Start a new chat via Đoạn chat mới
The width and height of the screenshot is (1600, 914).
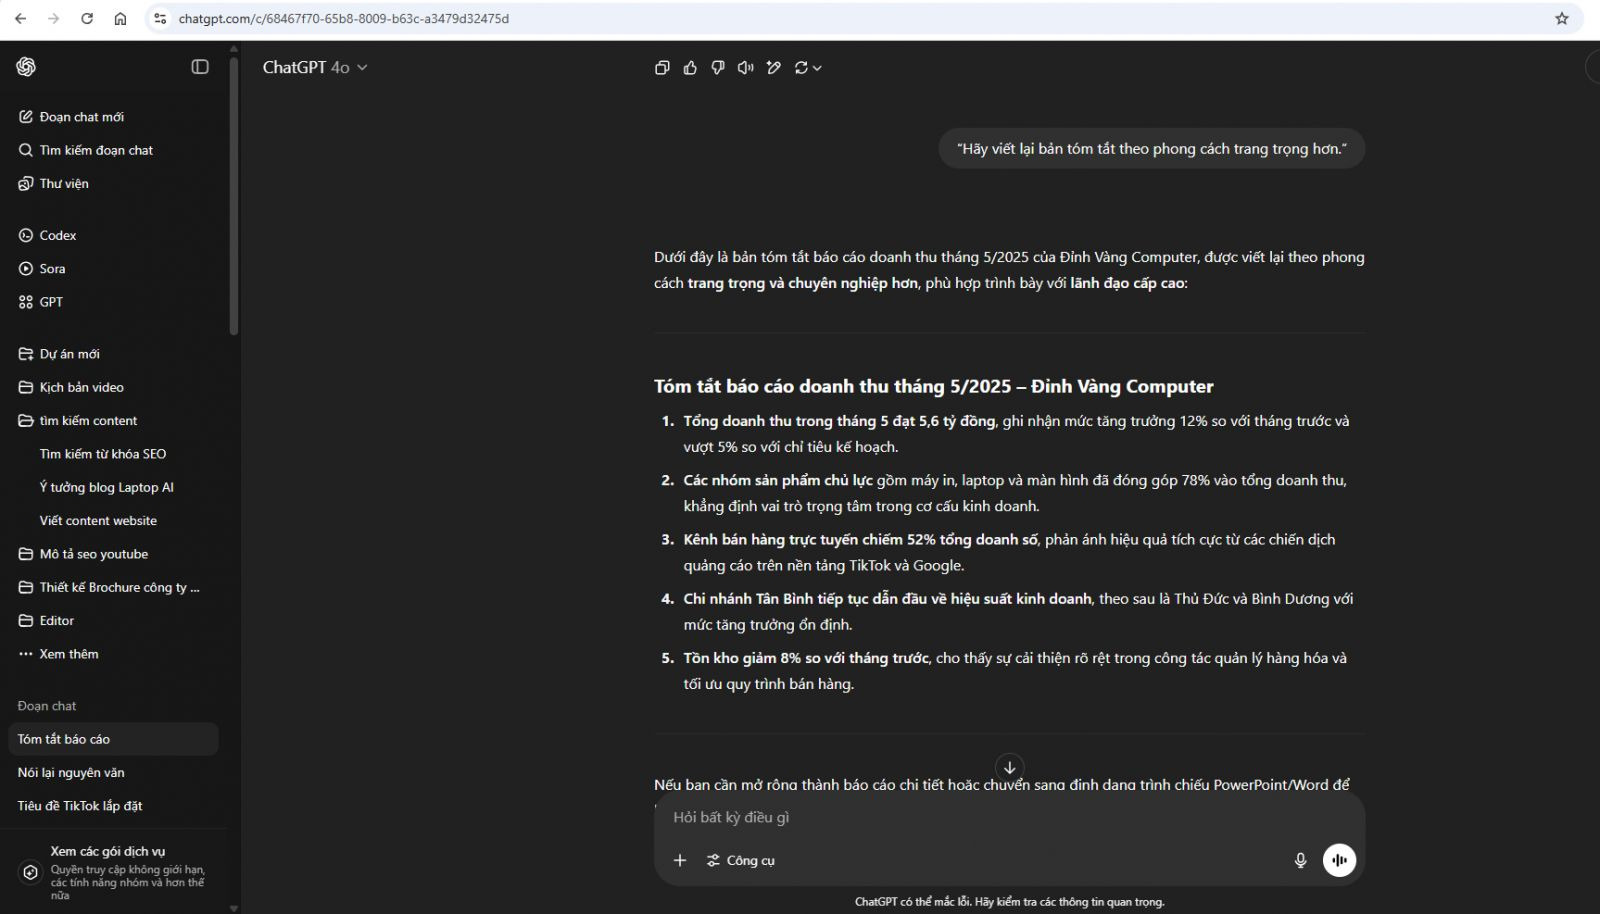tap(81, 117)
